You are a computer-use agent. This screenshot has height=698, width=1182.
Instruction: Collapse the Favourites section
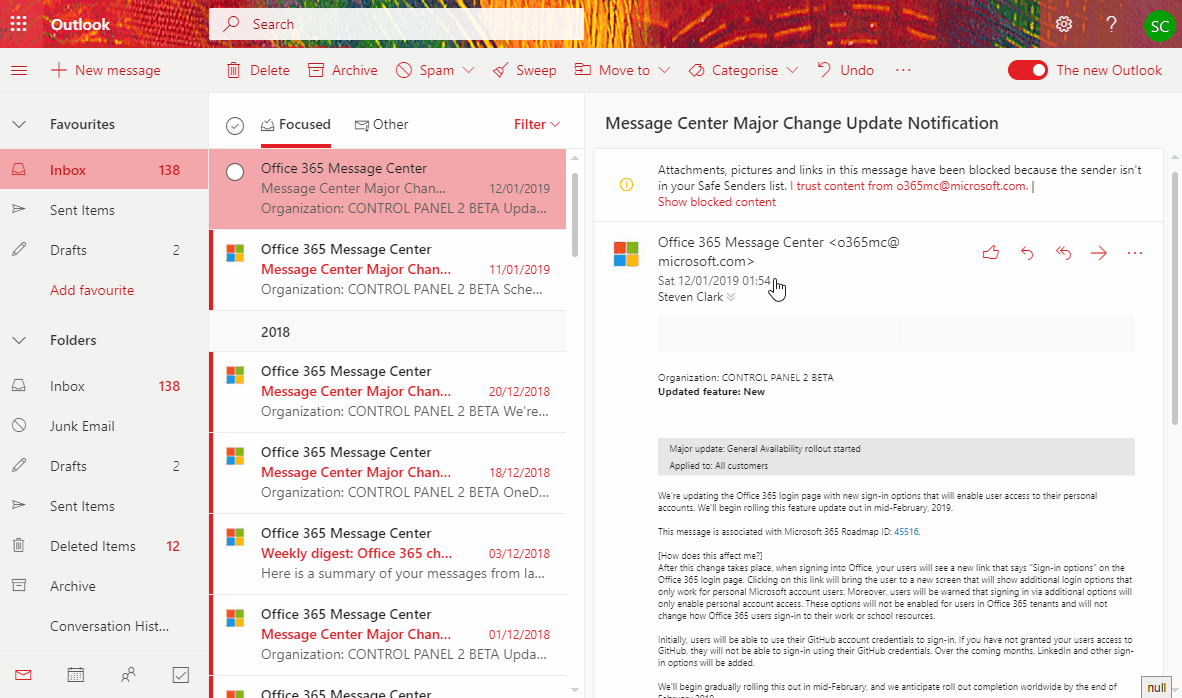(19, 125)
